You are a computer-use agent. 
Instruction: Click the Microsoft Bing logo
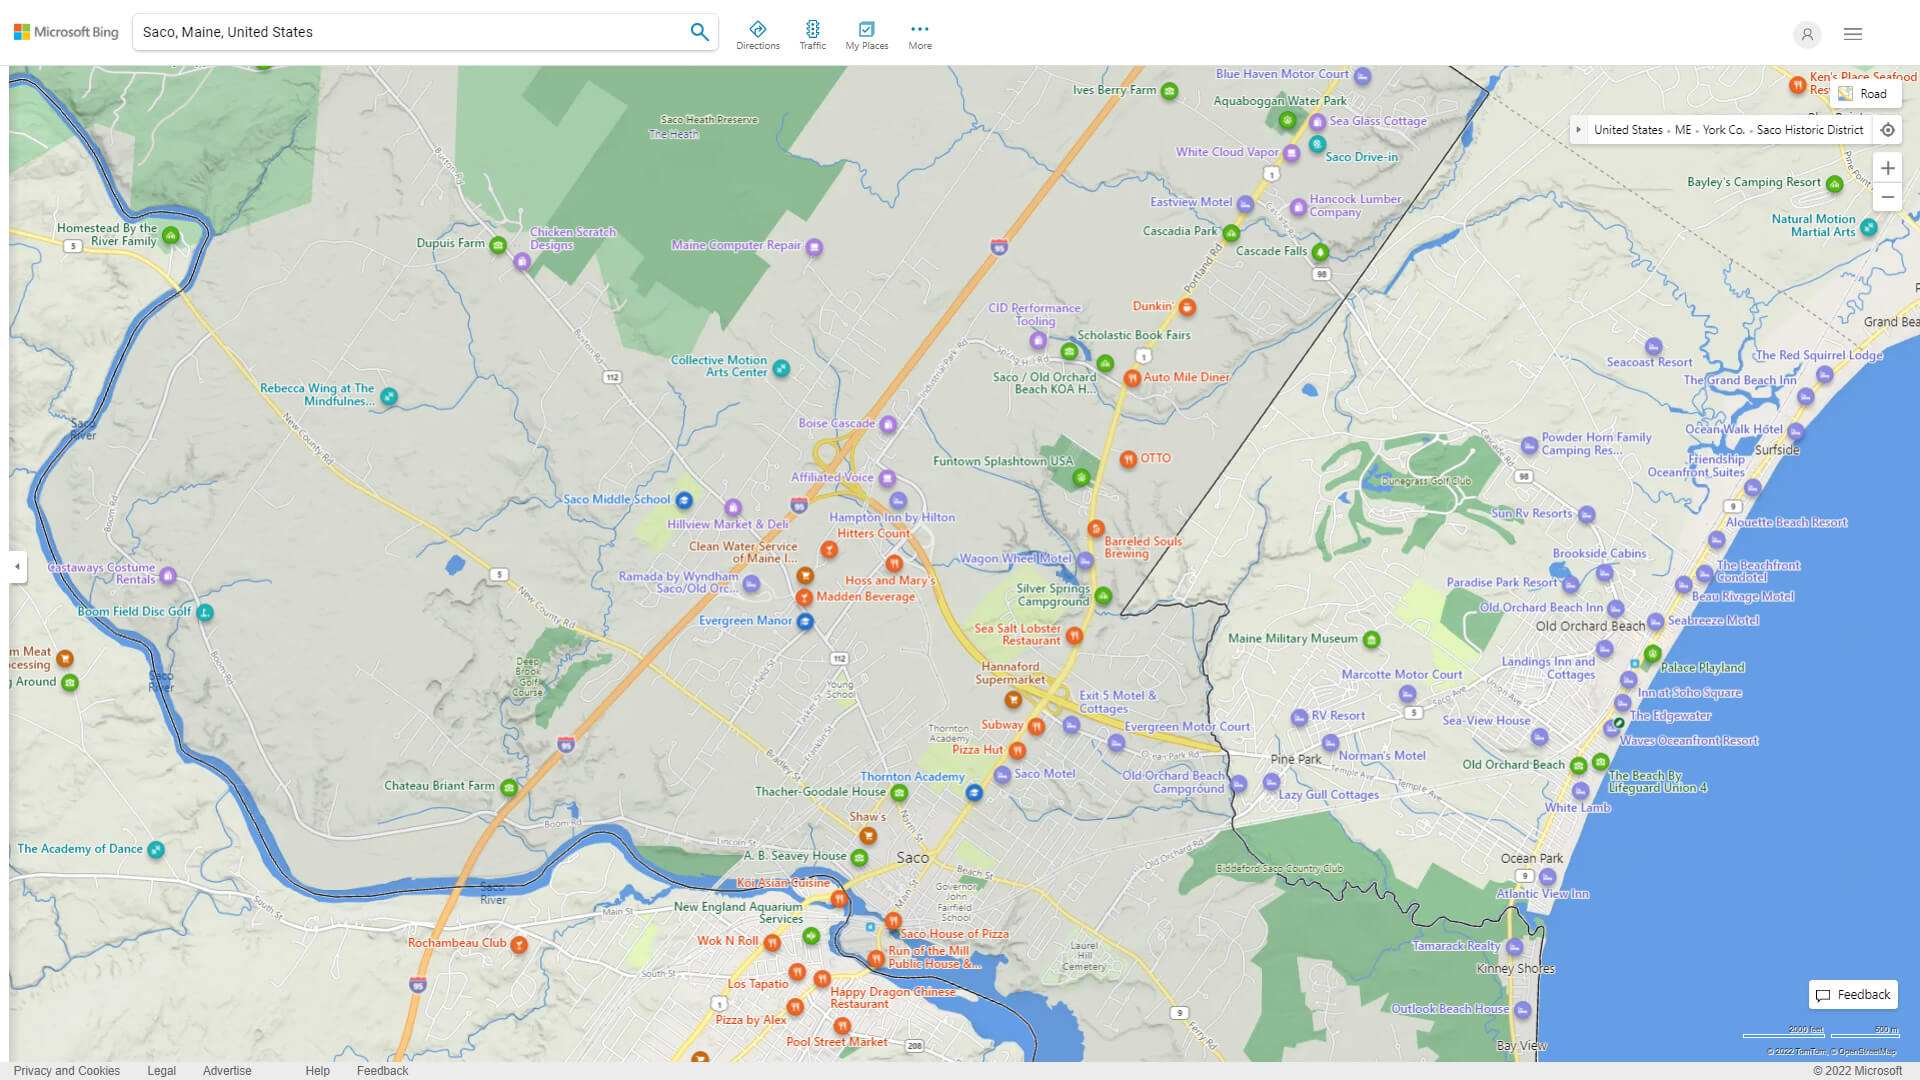pos(65,31)
